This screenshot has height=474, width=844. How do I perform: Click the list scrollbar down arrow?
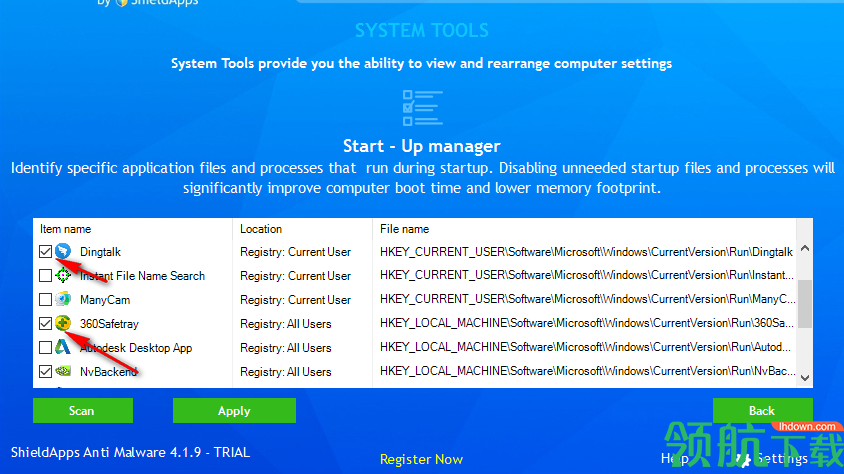tap(805, 378)
